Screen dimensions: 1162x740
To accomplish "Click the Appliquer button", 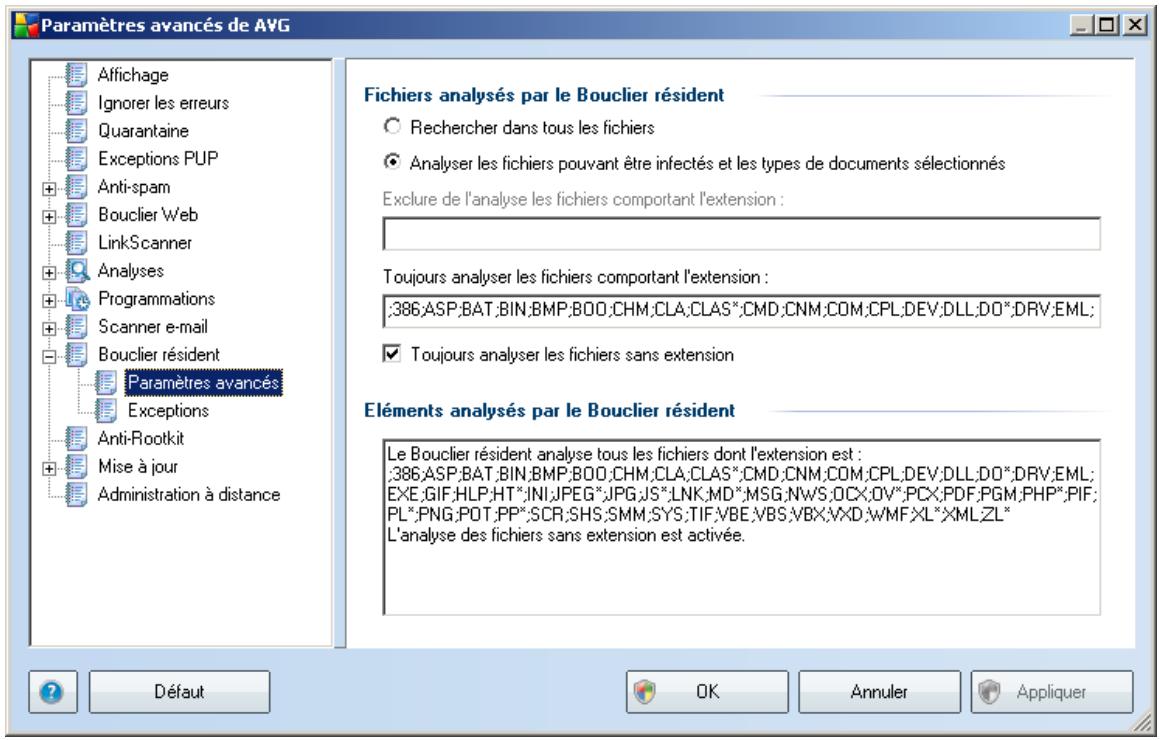I will (1052, 692).
